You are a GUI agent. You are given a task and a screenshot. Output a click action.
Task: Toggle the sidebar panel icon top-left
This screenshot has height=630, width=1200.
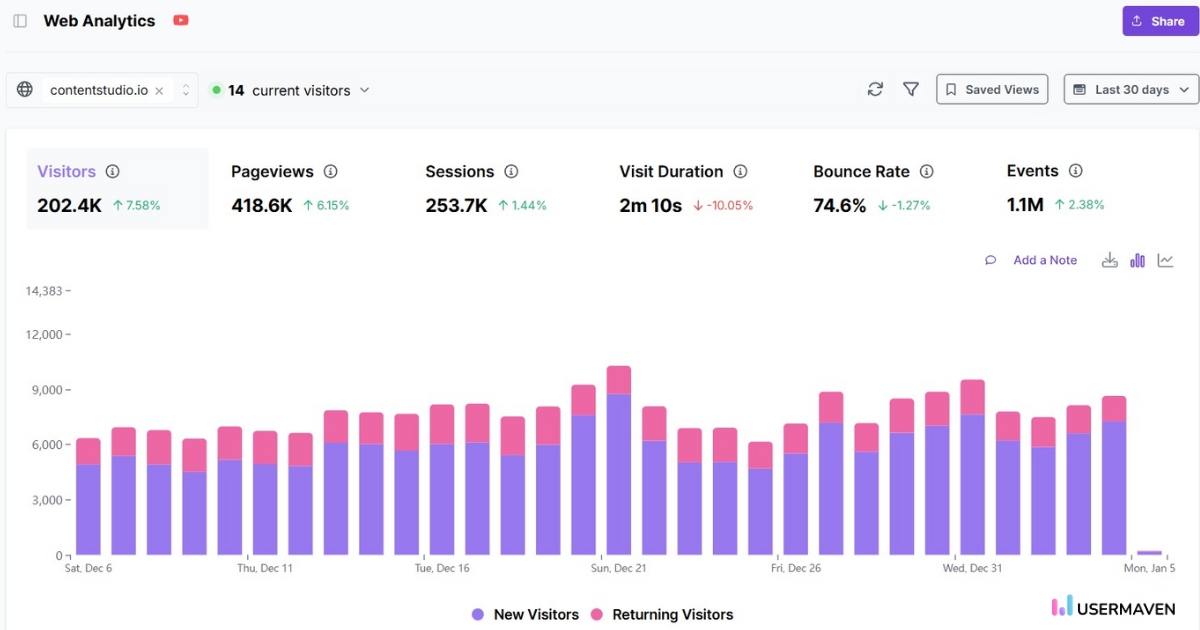19,20
